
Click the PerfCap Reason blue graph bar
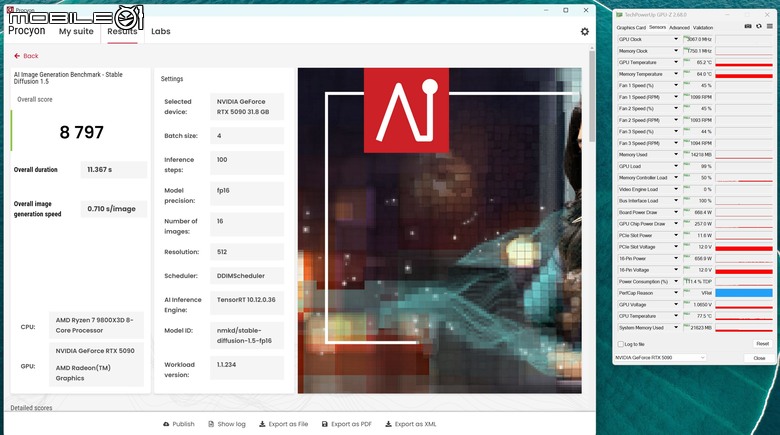[744, 293]
